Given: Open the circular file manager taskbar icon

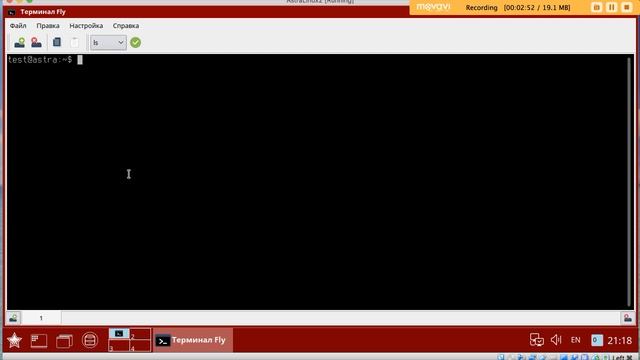Looking at the screenshot, I should pos(90,340).
